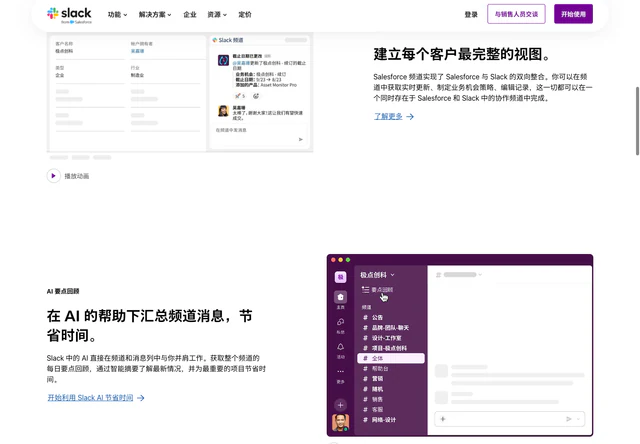Image resolution: width=640 pixels, height=444 pixels.
Task: Click the AI 要点回顾 section label
Action: pos(63,291)
